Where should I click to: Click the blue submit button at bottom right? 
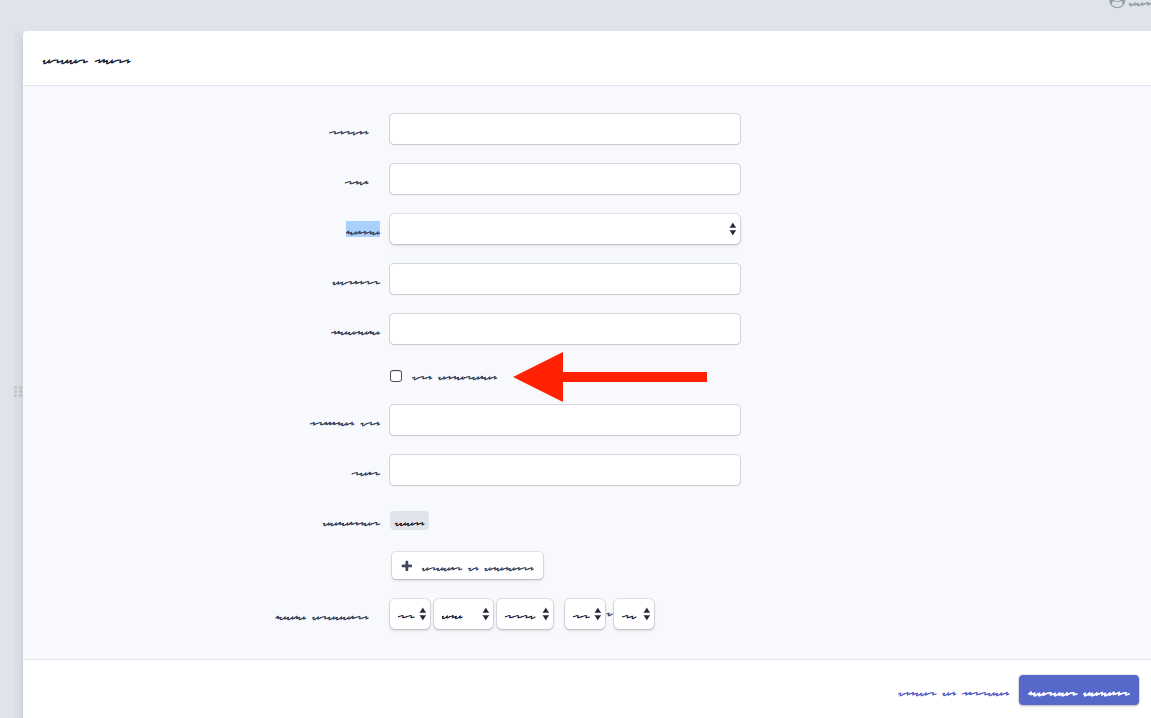pyautogui.click(x=1078, y=690)
